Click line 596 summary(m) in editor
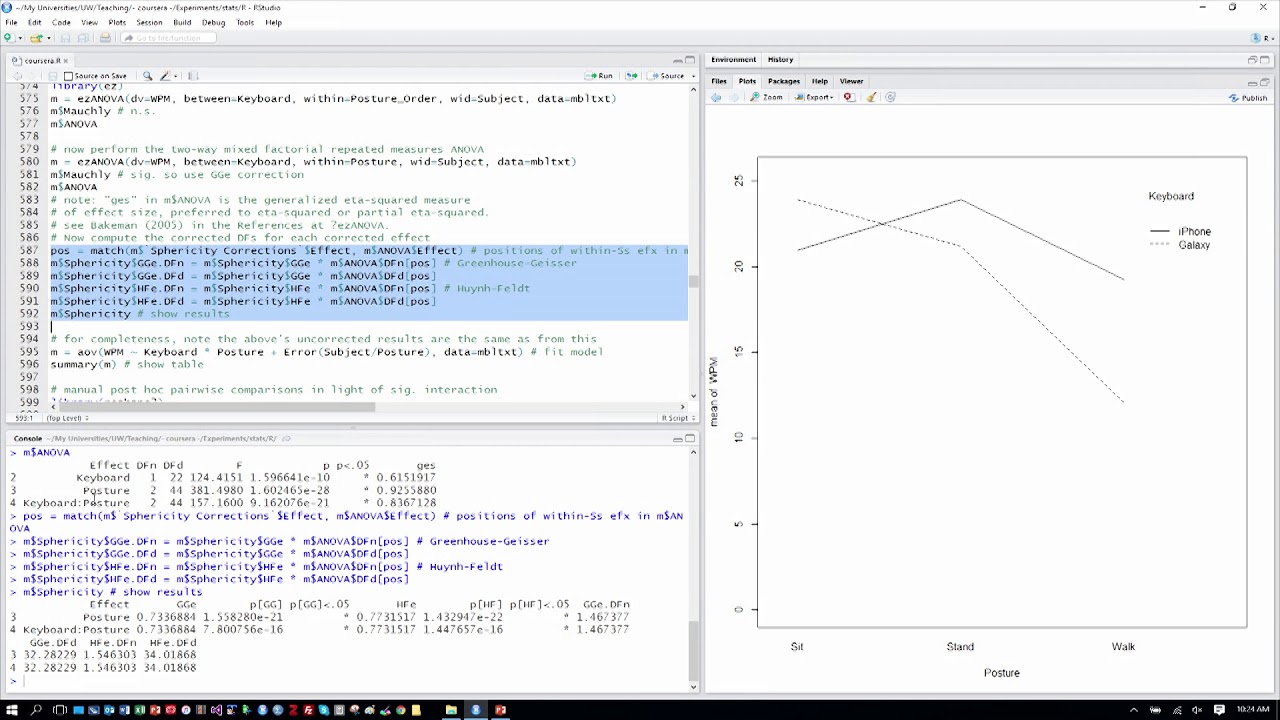The height and width of the screenshot is (720, 1280). point(127,364)
